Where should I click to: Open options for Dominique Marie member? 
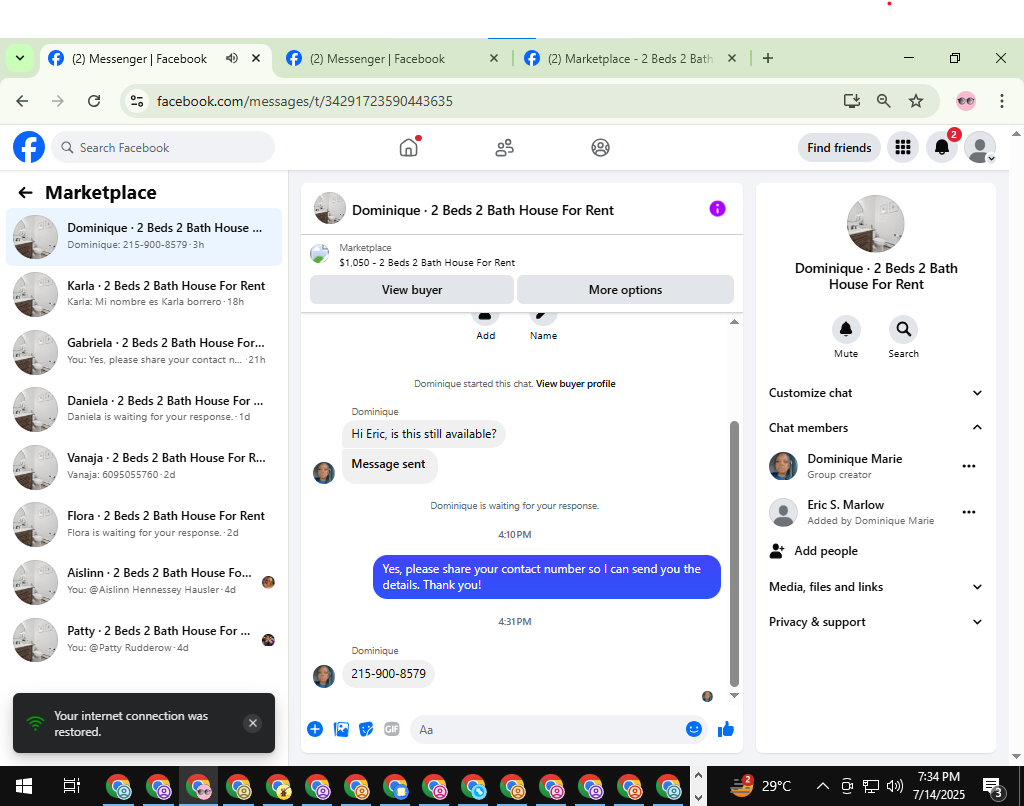point(968,466)
